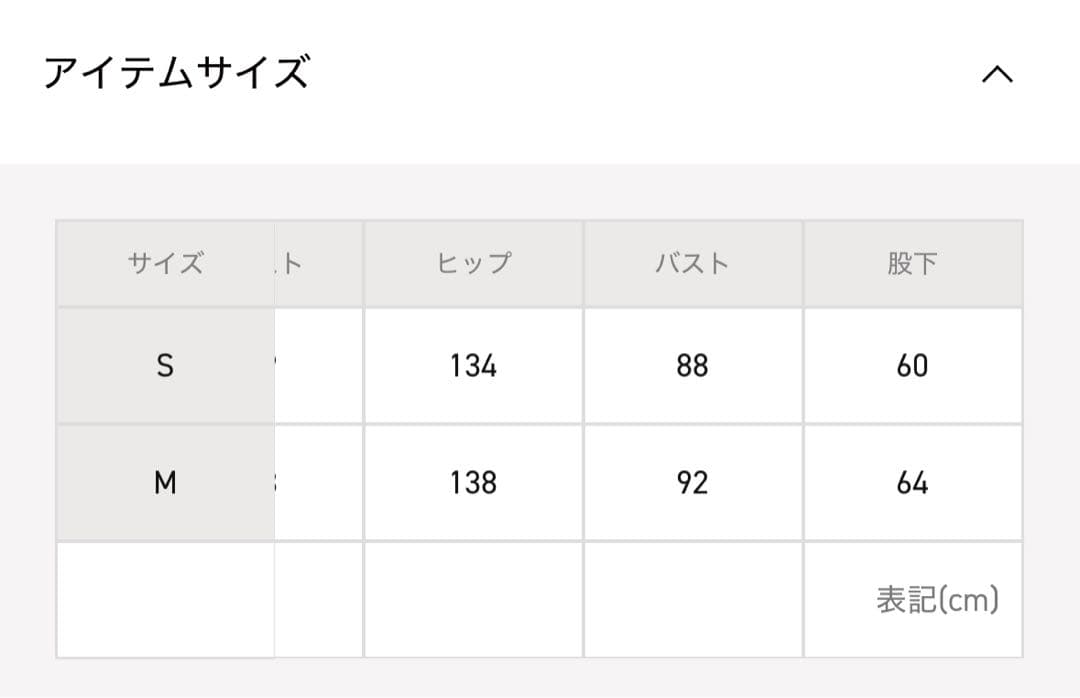Viewport: 1080px width, 698px height.
Task: Click the 表記(cm) unit note
Action: pos(937,600)
